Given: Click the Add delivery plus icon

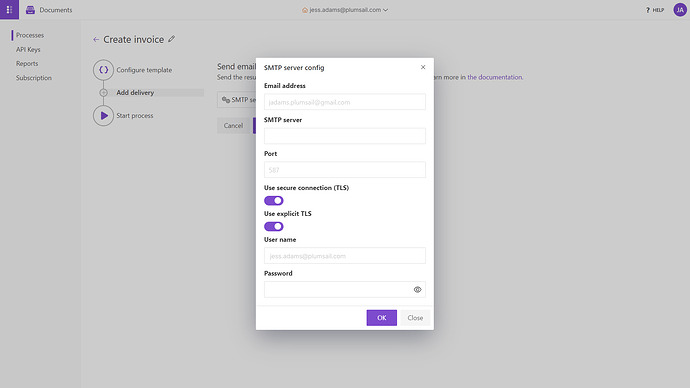Looking at the screenshot, I should pyautogui.click(x=103, y=93).
